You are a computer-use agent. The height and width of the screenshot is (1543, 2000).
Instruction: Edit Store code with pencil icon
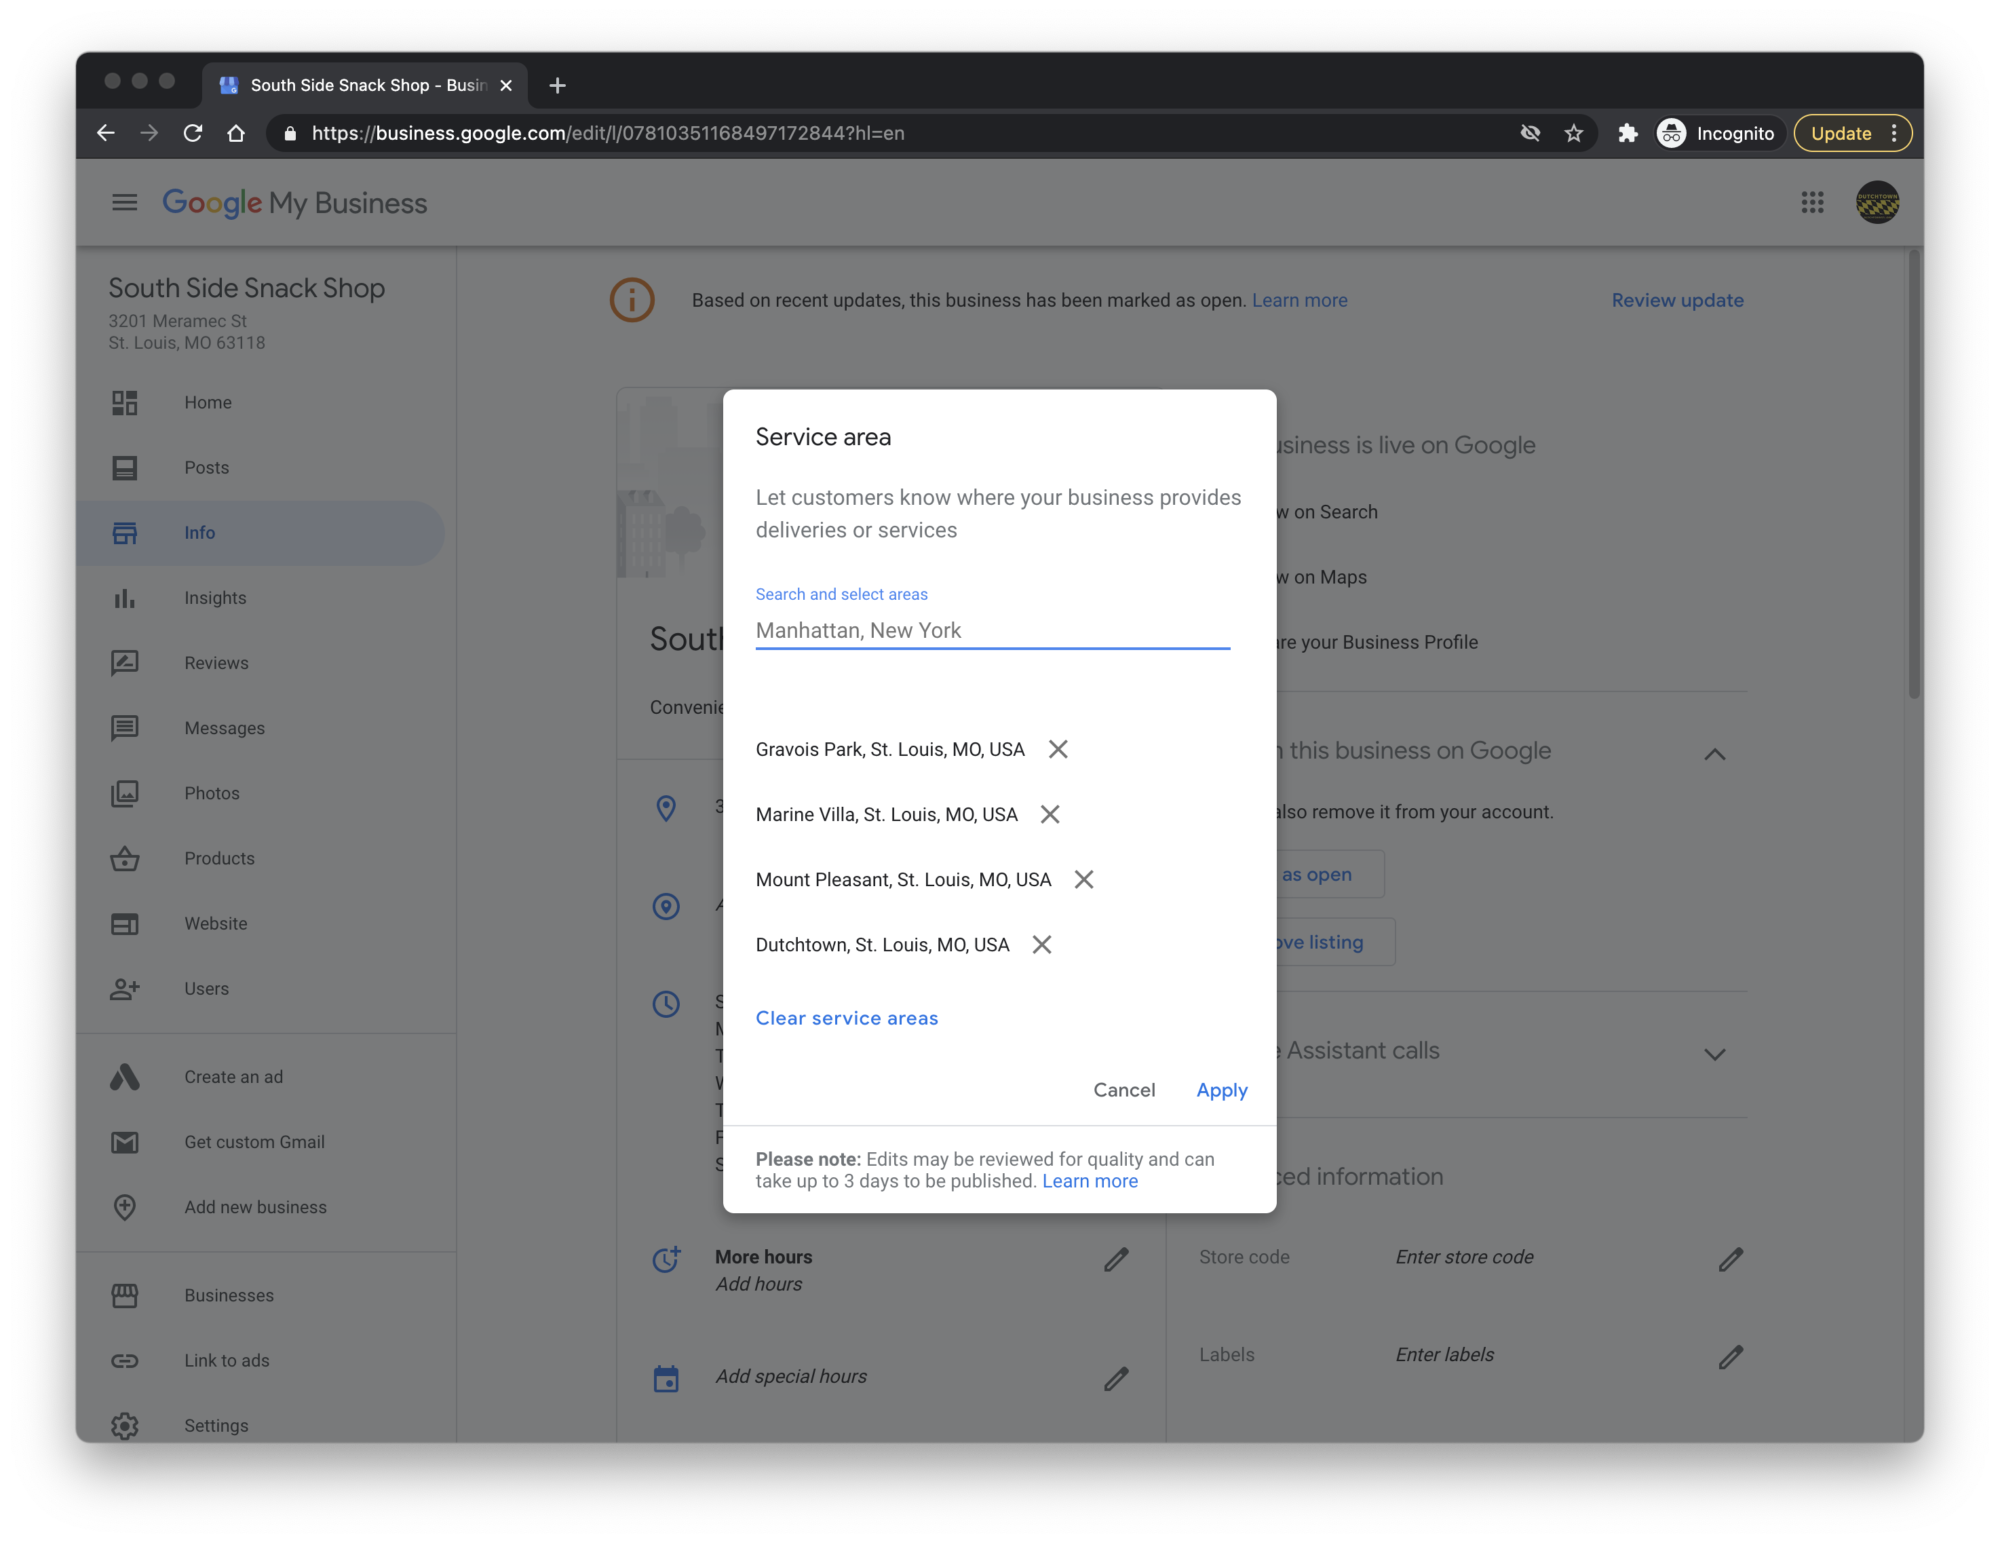pos(1731,1259)
